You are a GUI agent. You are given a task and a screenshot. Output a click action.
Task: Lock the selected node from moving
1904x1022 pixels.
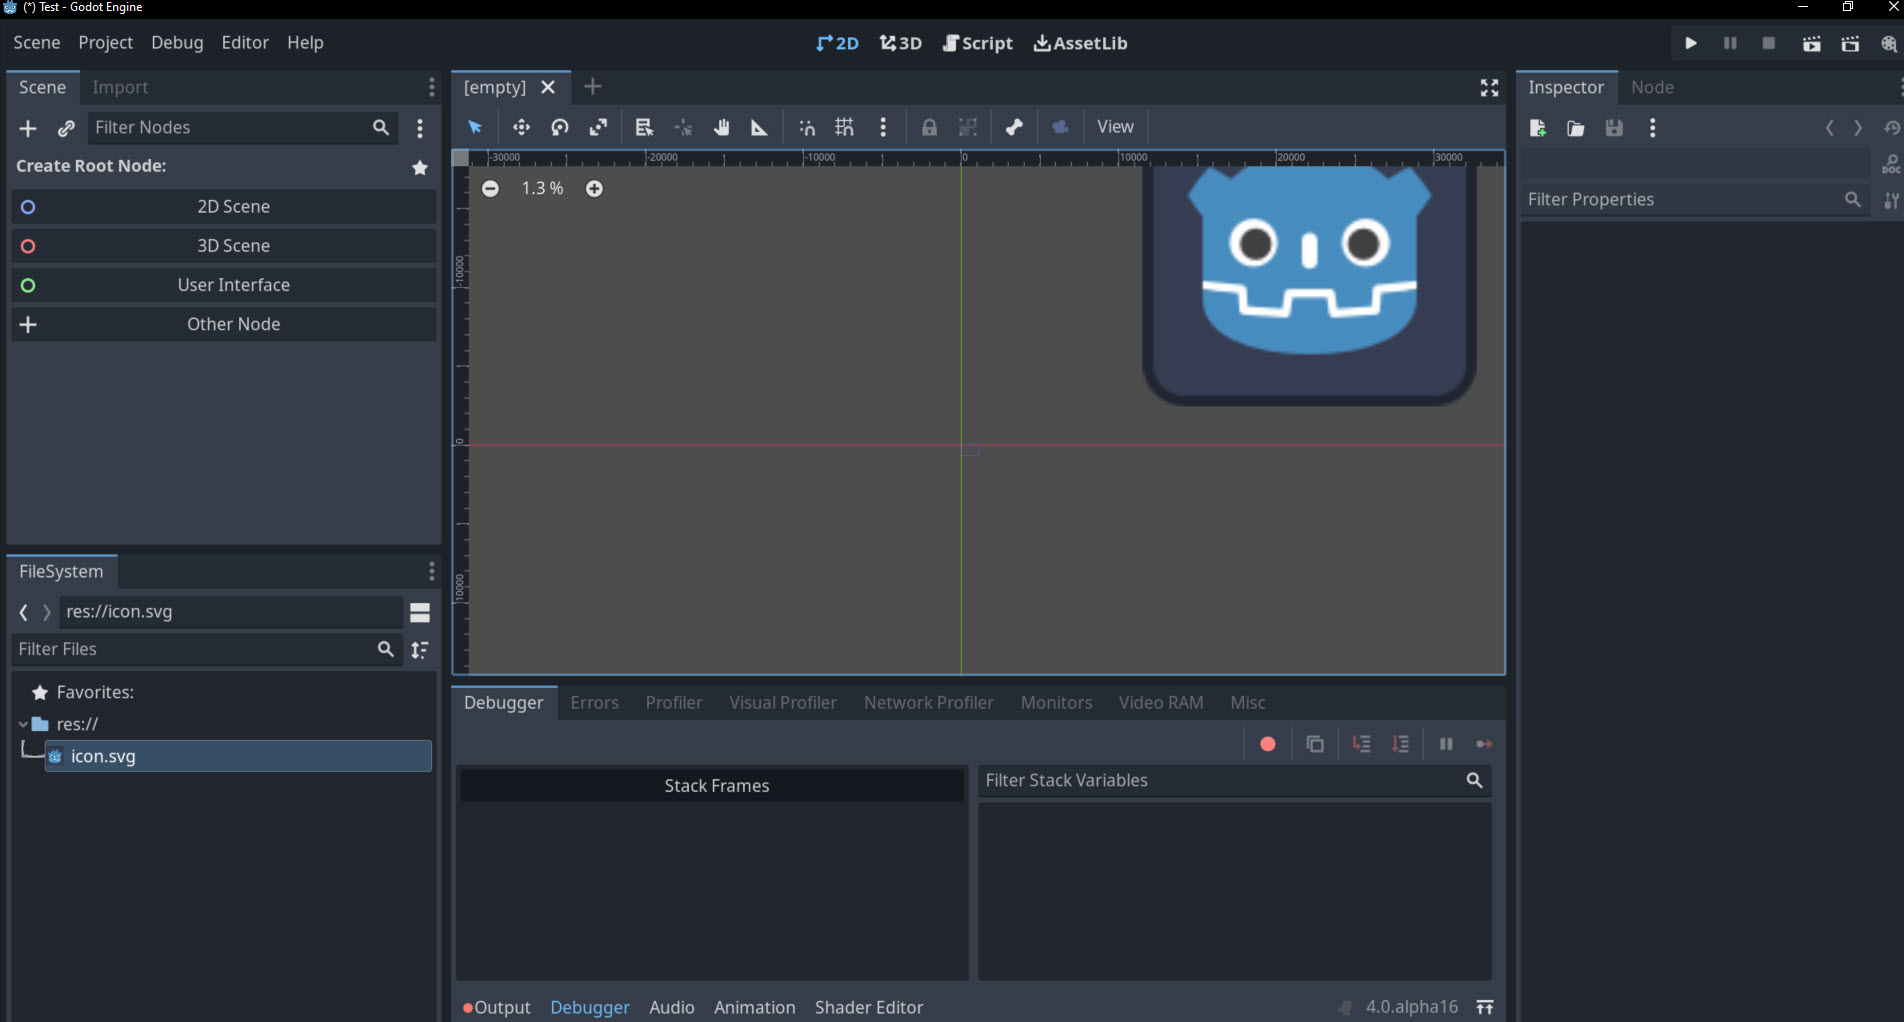(x=929, y=127)
